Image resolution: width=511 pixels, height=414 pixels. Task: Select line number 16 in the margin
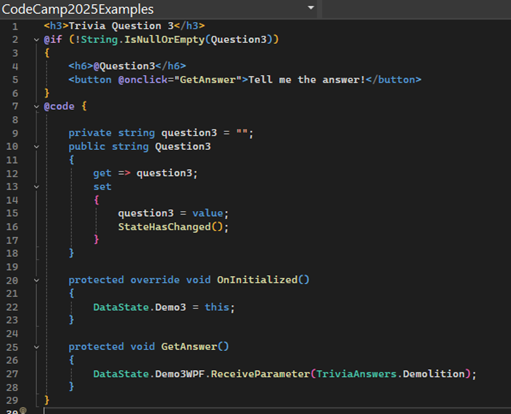point(12,227)
